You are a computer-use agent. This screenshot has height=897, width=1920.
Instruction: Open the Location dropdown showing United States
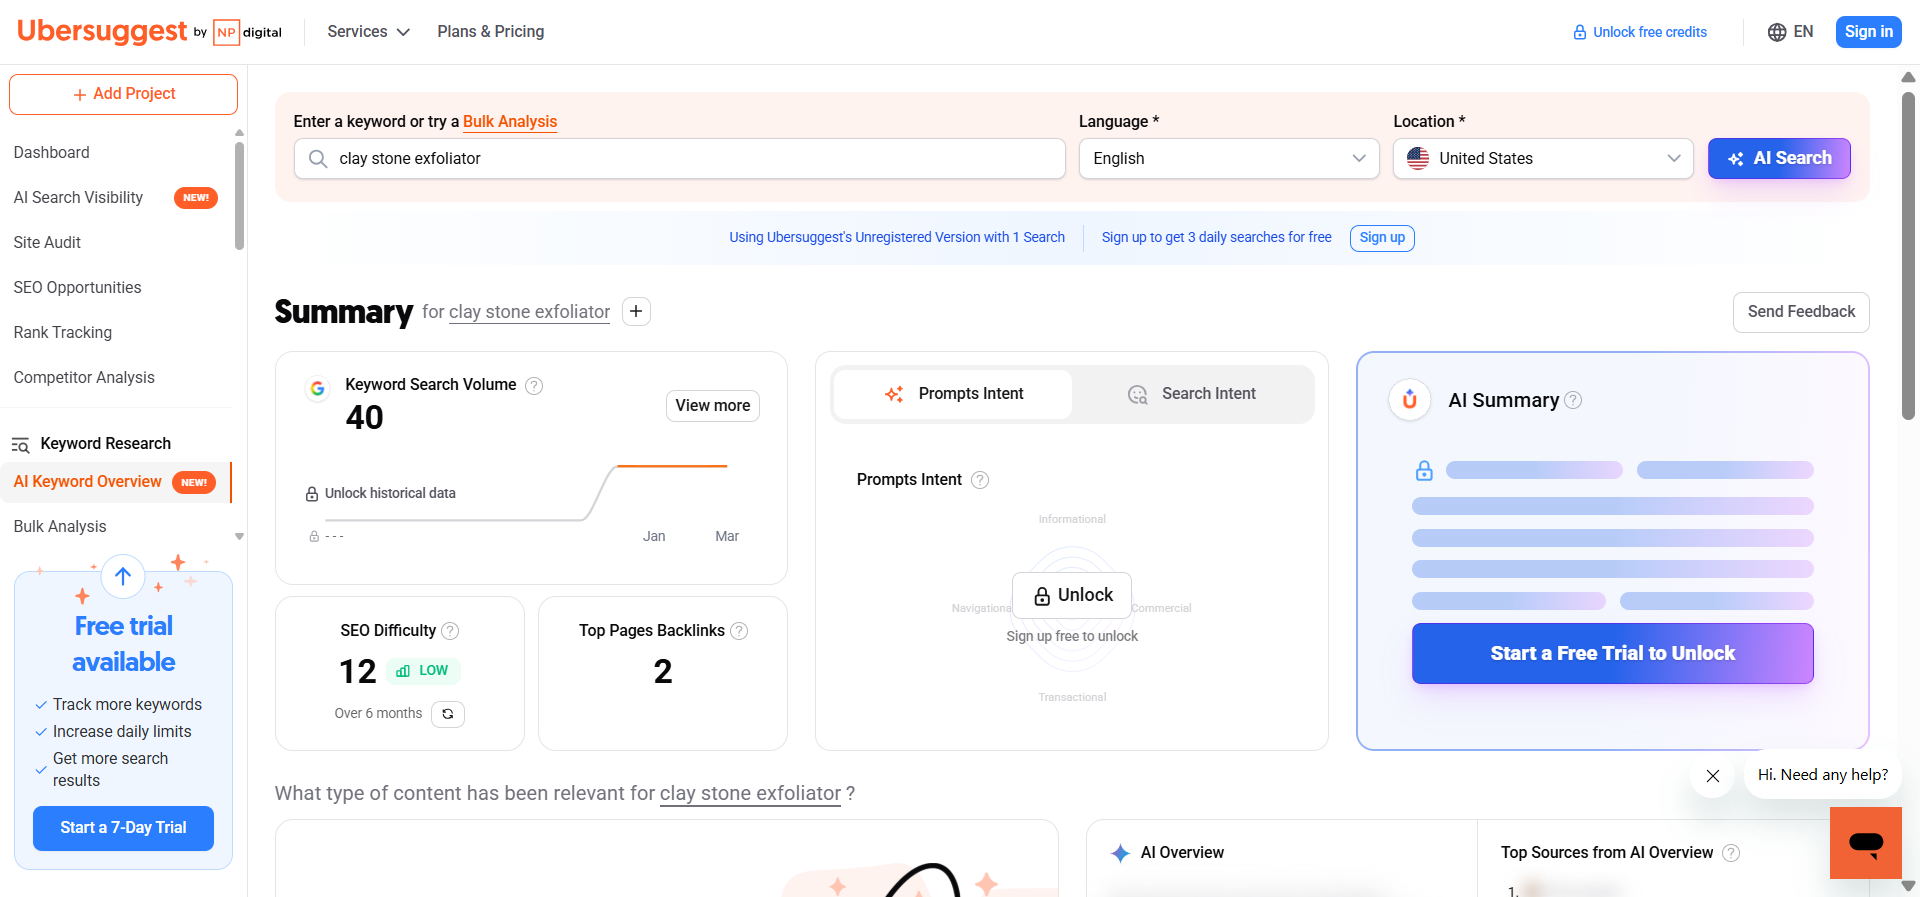[1543, 159]
